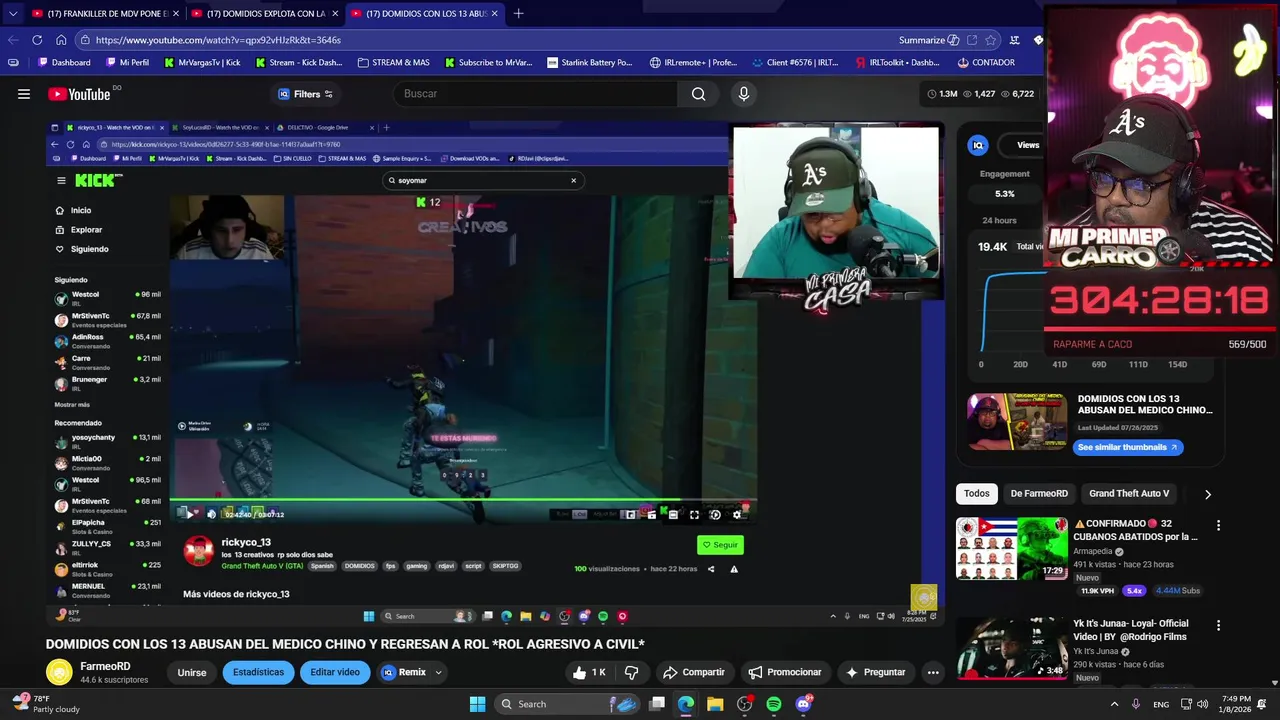Click the Unirse join button
This screenshot has height=720, width=1280.
[192, 673]
